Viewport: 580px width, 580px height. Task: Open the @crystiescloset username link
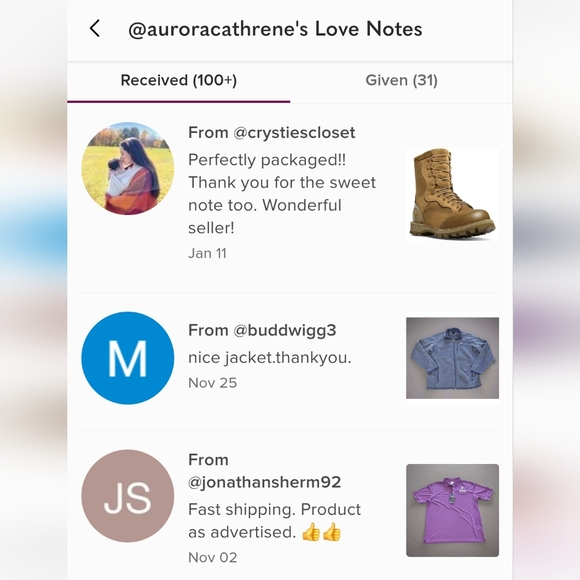point(294,133)
